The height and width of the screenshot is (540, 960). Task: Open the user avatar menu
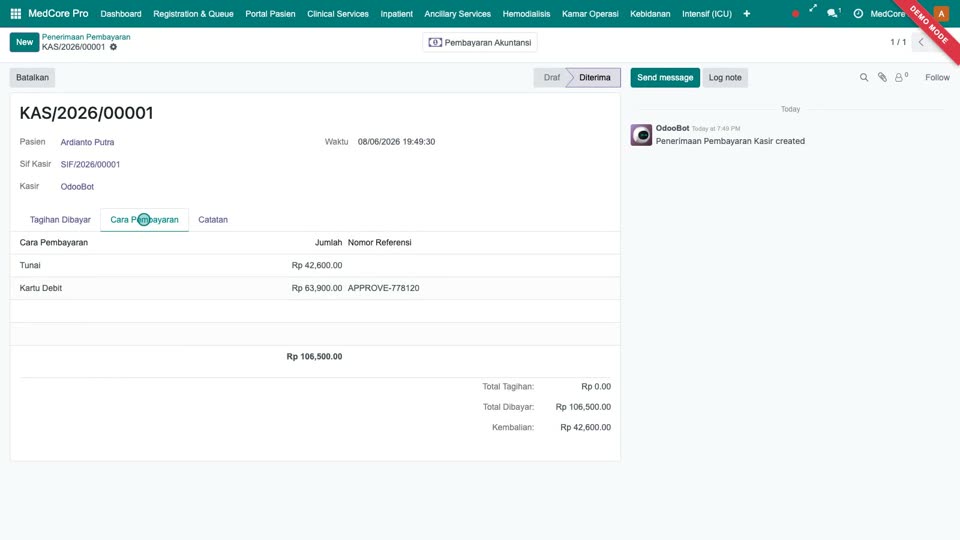[x=941, y=13]
